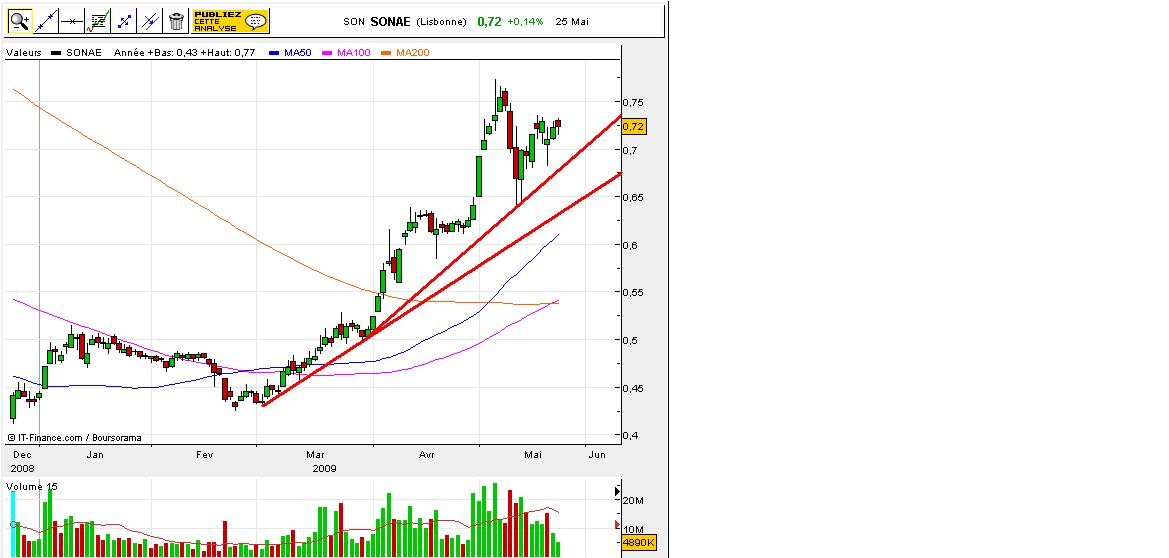Click the SONAE stock name in header
The width and height of the screenshot is (1169, 558).
click(390, 22)
